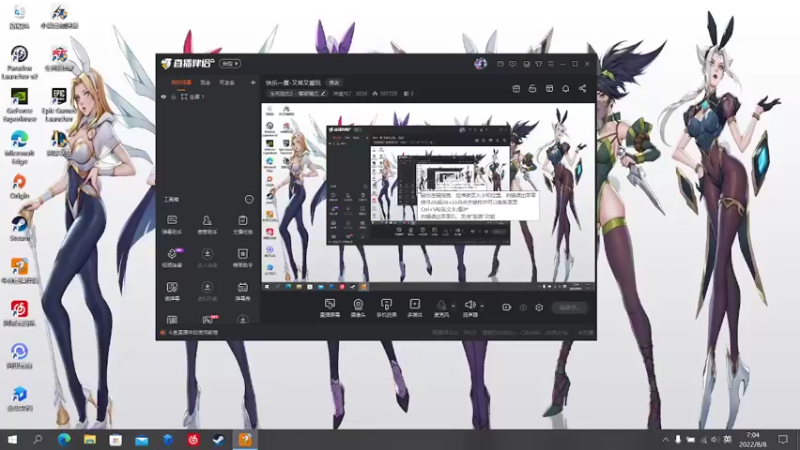Open Microsoft Edge from taskbar
The width and height of the screenshot is (800, 450).
pos(64,440)
